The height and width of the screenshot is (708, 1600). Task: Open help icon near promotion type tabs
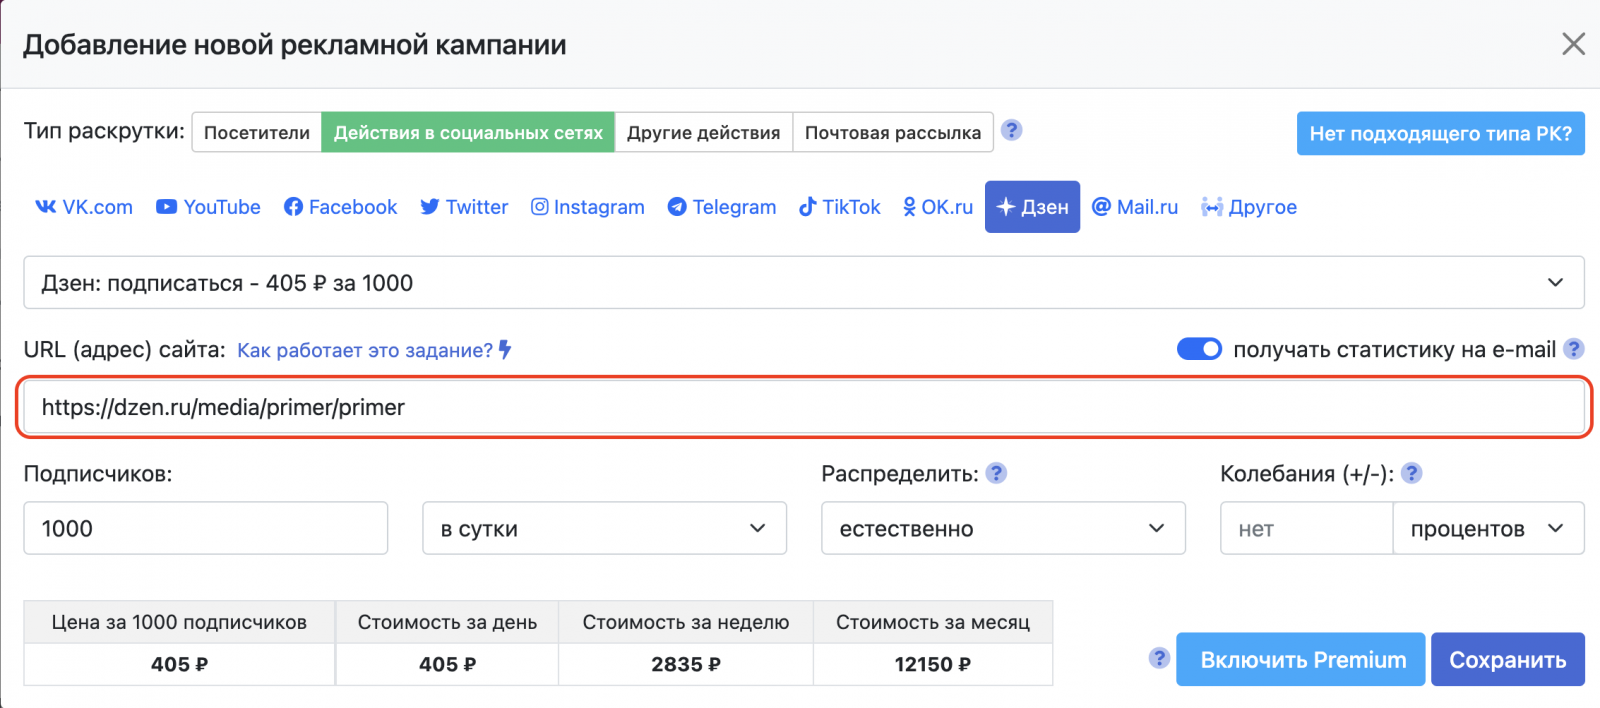pos(1011,131)
